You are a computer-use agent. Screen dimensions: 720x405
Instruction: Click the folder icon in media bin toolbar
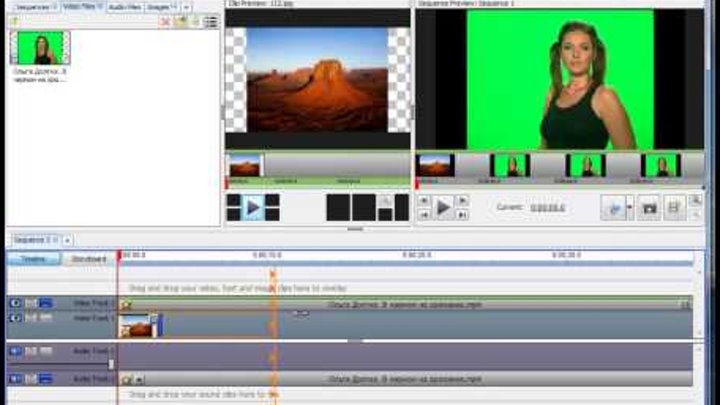click(x=181, y=22)
